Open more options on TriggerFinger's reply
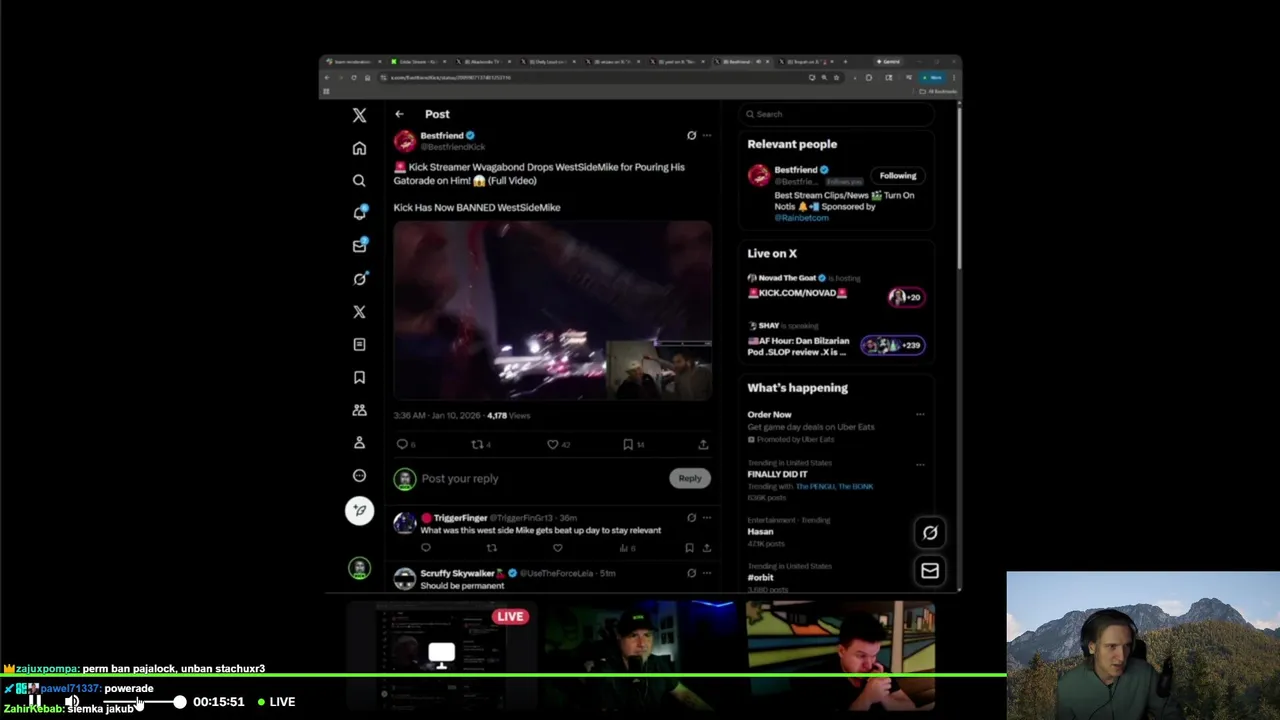 (x=707, y=518)
